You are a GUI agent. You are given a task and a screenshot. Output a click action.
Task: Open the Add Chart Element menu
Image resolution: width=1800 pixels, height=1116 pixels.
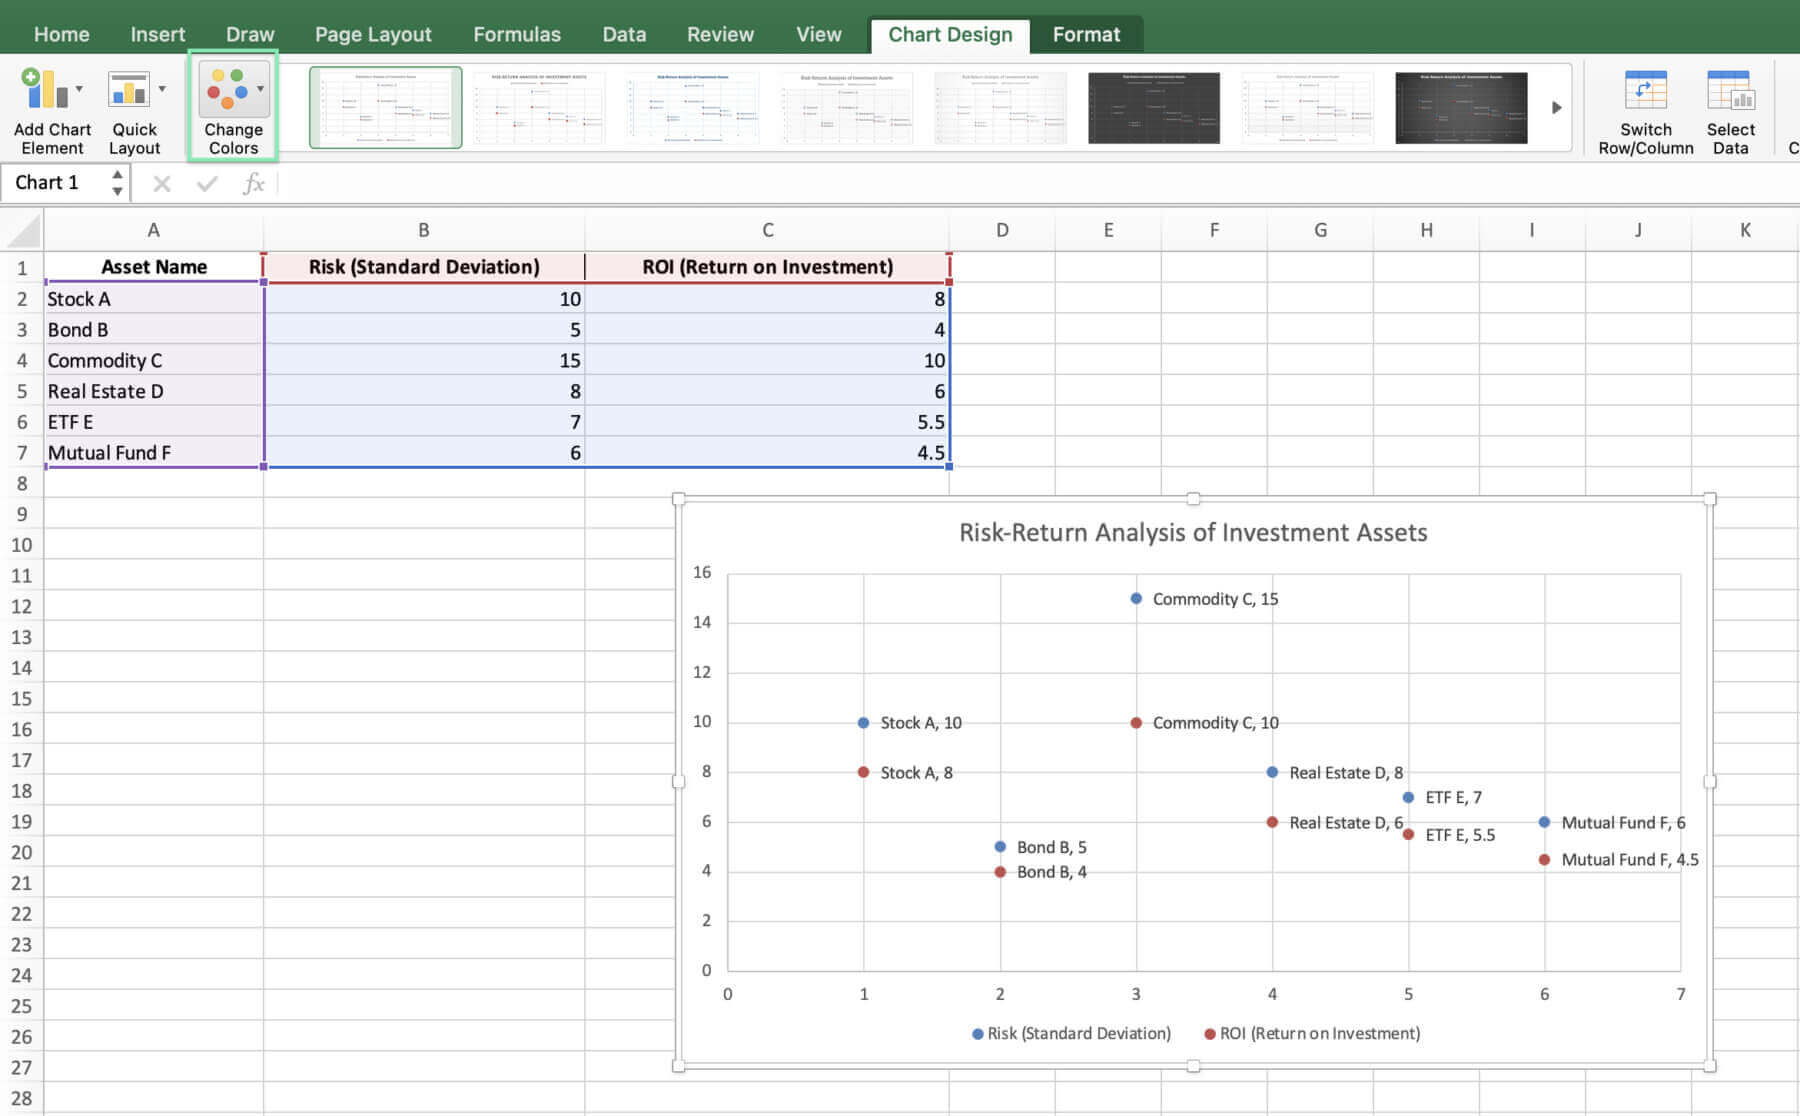pos(52,108)
